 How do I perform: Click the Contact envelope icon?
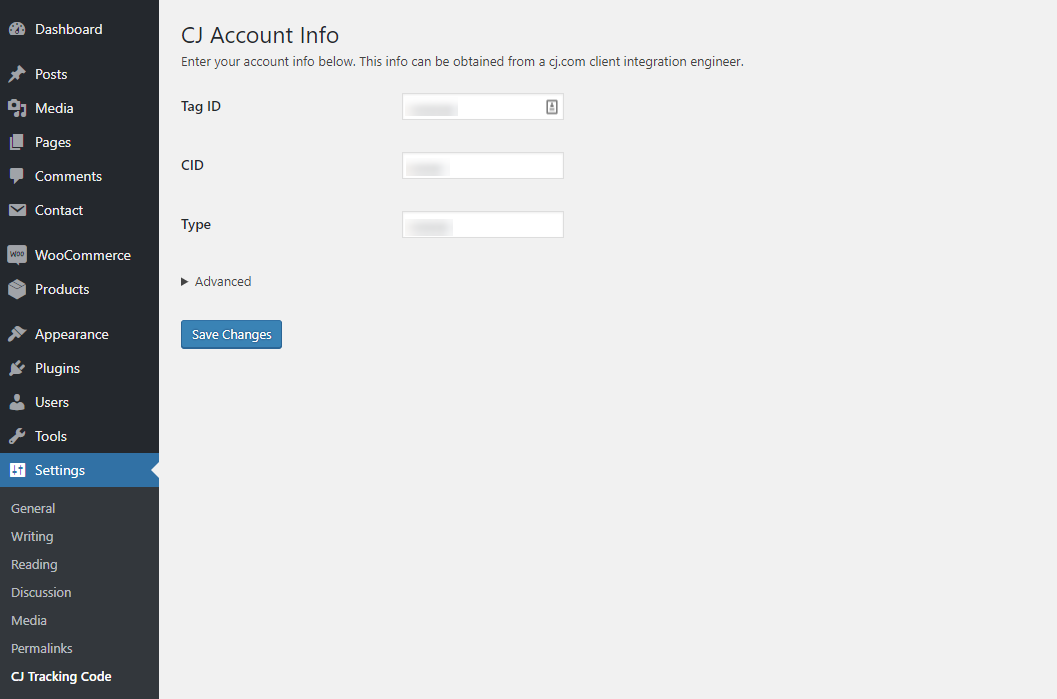[17, 211]
